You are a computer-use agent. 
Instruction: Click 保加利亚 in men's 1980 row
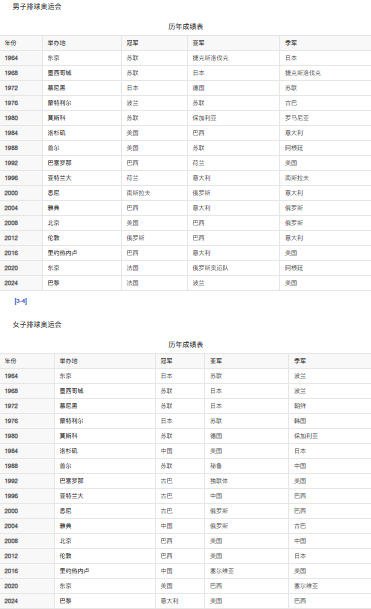coord(205,118)
